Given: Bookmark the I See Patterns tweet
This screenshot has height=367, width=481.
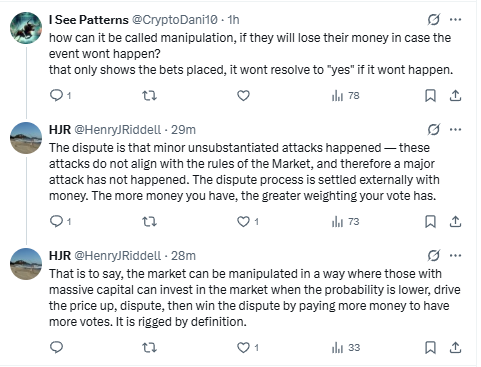Looking at the screenshot, I should click(430, 96).
